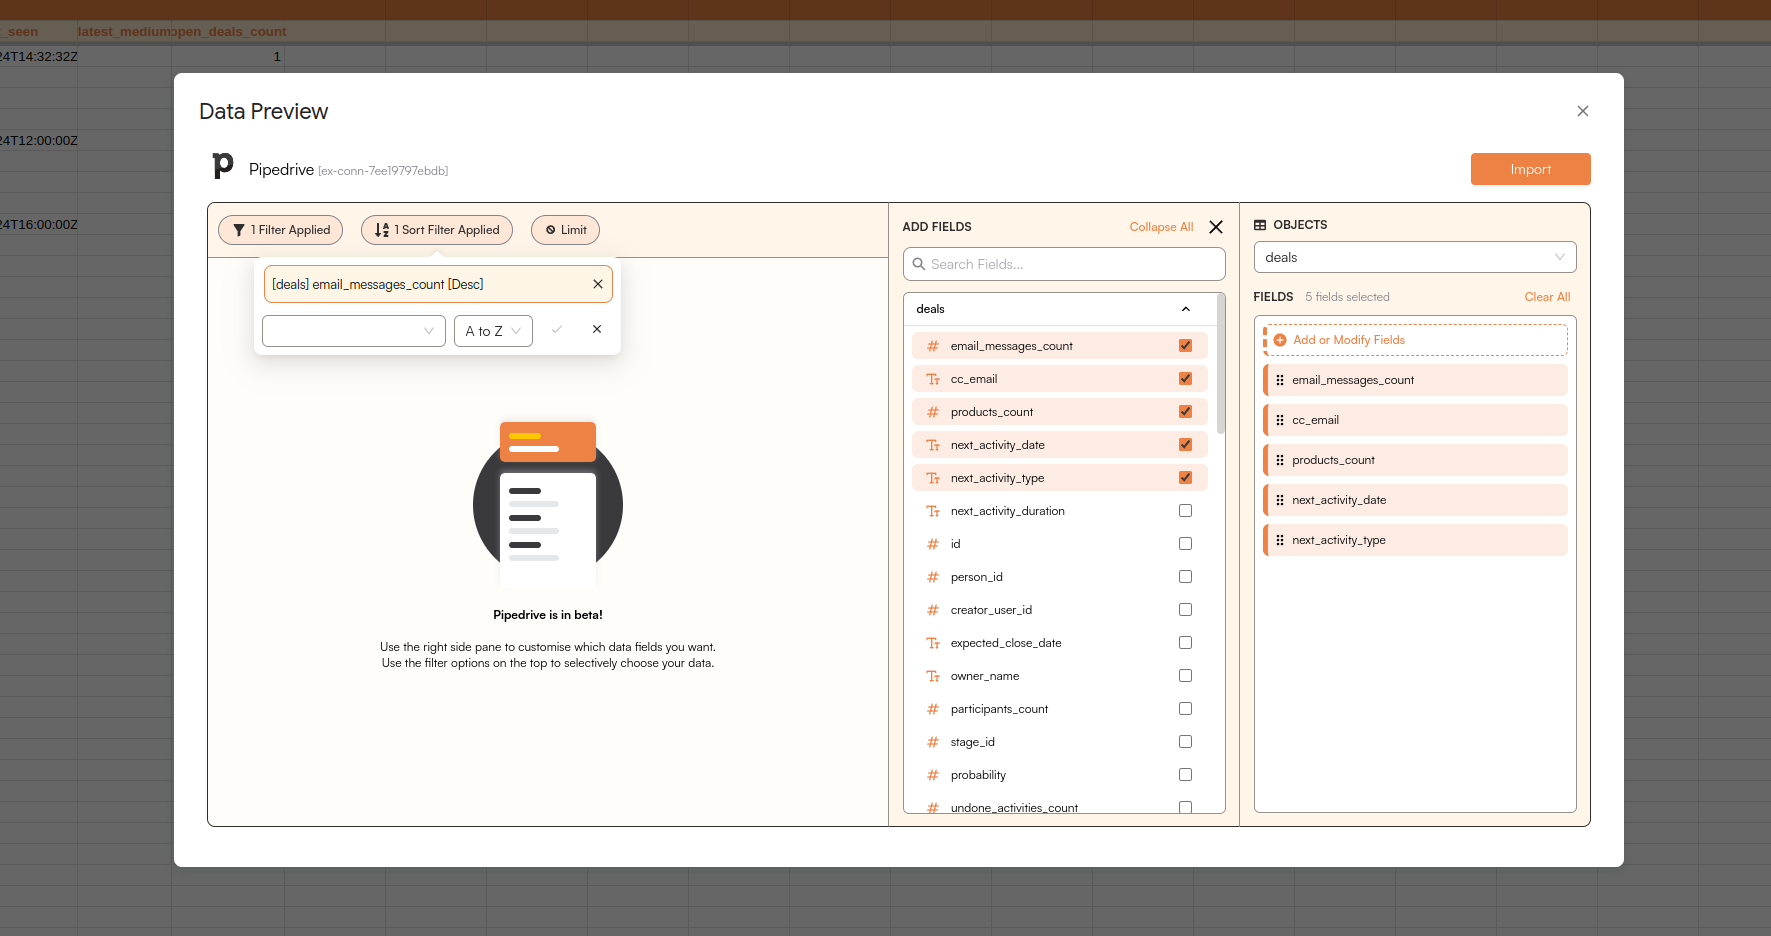The image size is (1771, 936).
Task: Click the plus icon next to Add or Modify Fields
Action: click(1280, 340)
